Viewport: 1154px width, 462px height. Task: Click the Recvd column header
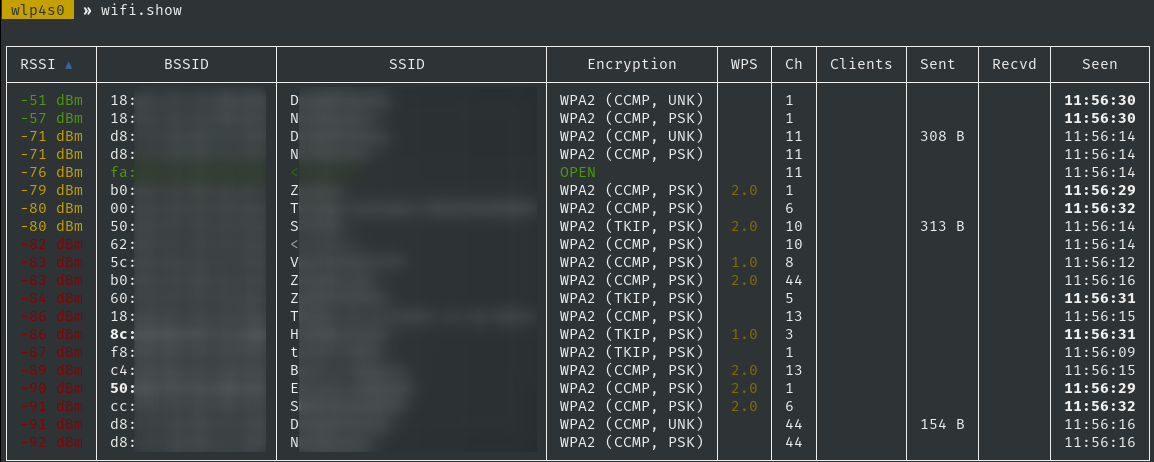click(x=1014, y=64)
